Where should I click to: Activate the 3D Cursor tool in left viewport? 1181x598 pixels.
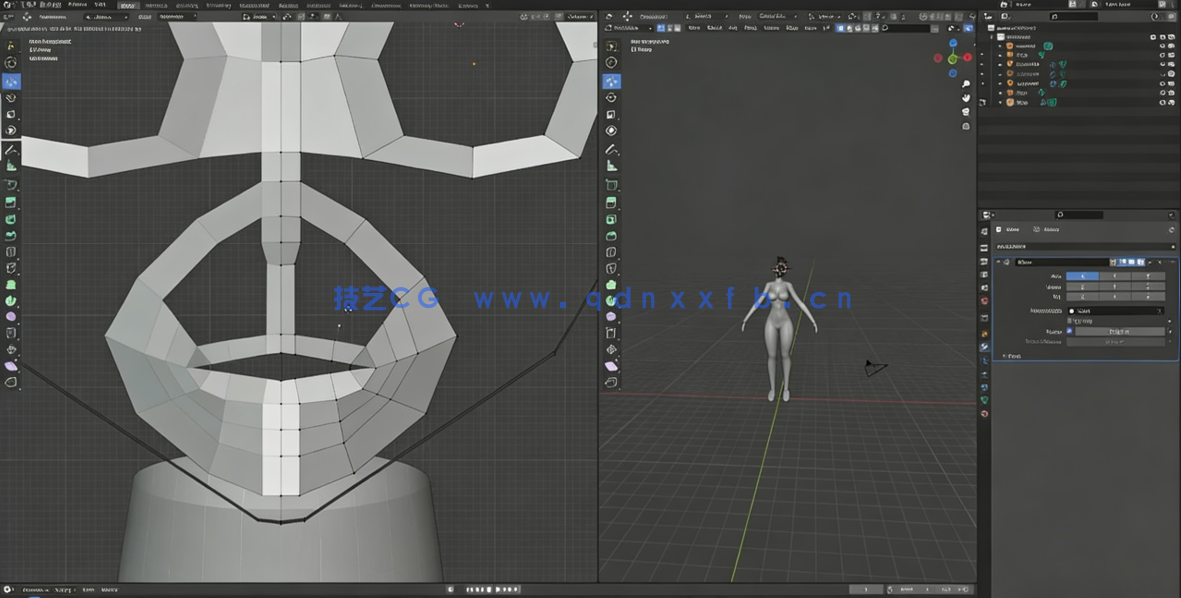[x=11, y=63]
